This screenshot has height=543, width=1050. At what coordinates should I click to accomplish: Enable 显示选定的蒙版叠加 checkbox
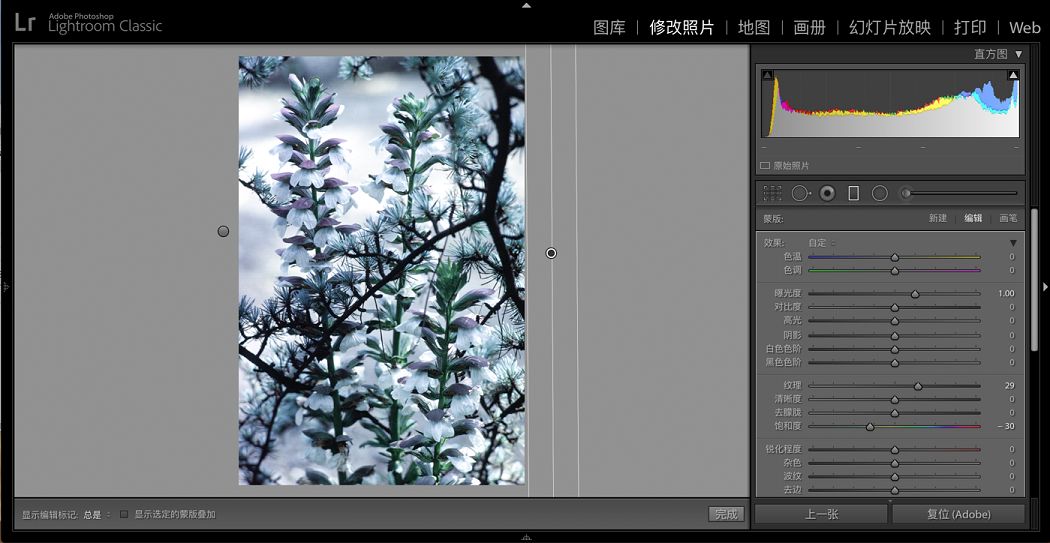(x=124, y=514)
